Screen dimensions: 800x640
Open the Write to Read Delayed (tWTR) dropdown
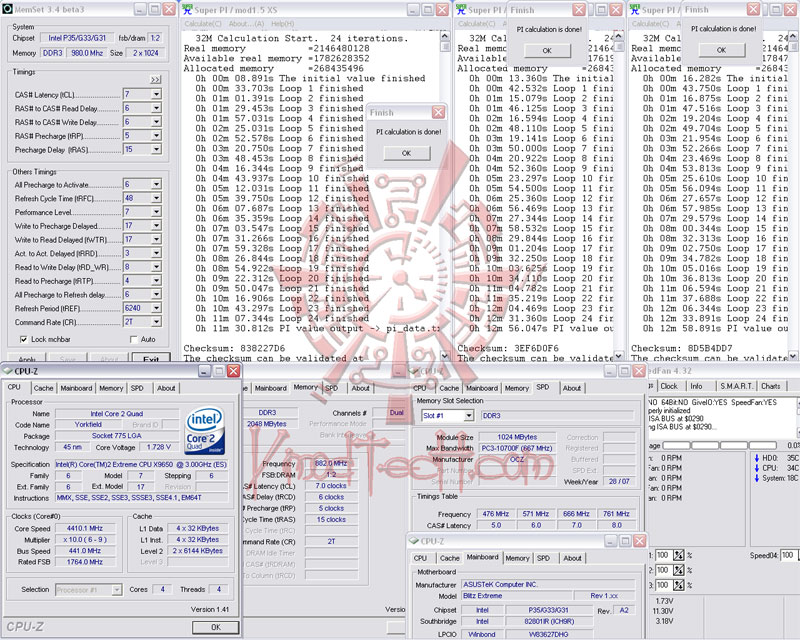[x=156, y=239]
